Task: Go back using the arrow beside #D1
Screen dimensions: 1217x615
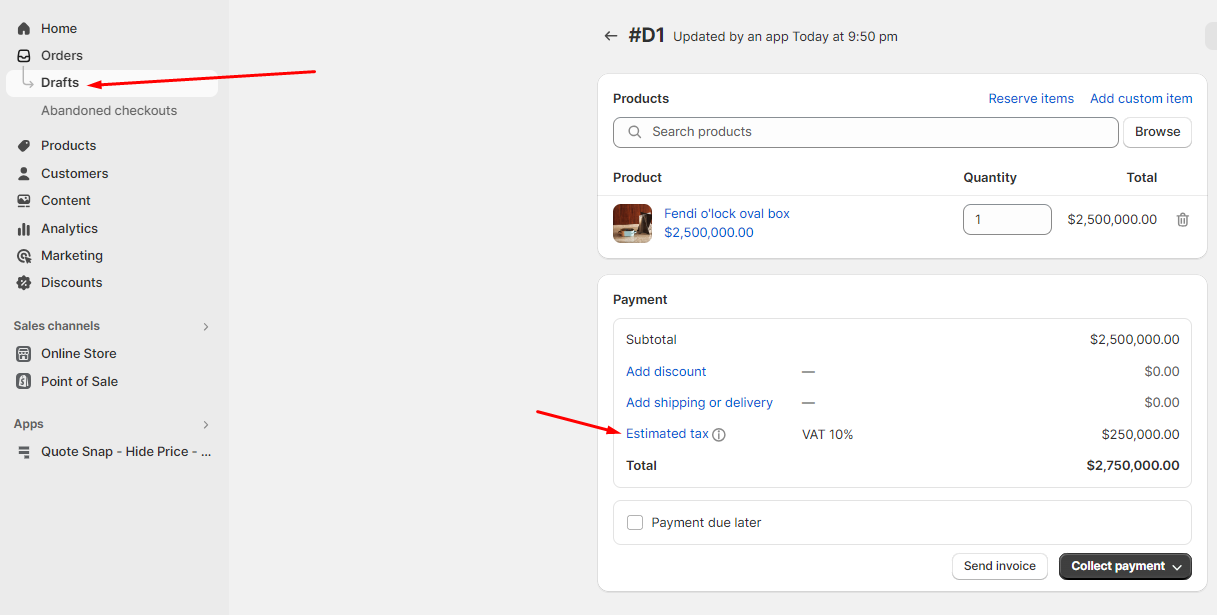Action: click(611, 36)
